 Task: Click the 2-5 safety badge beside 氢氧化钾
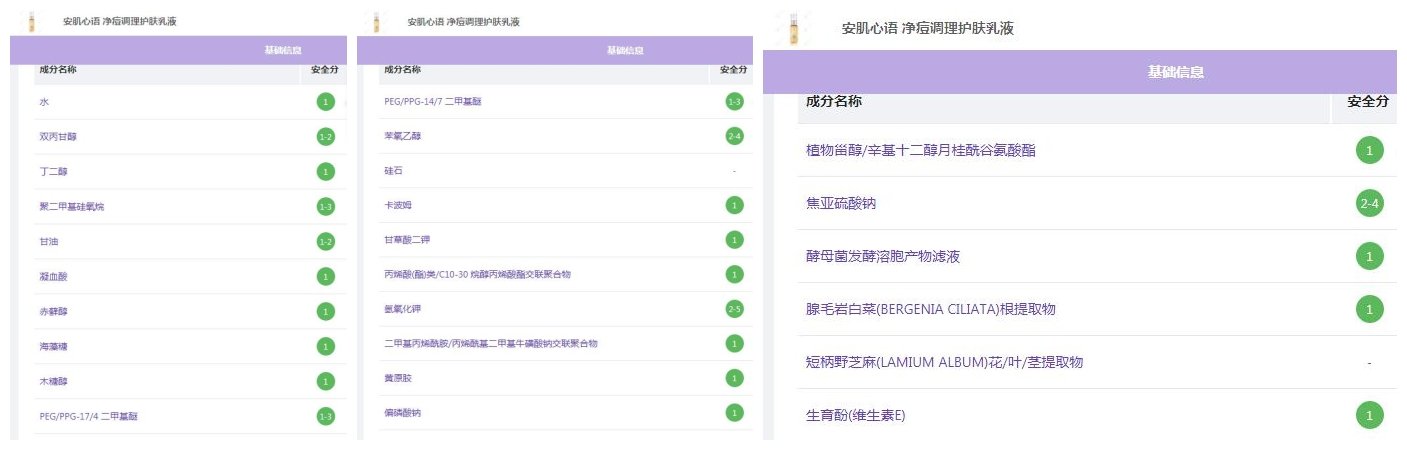coord(735,309)
